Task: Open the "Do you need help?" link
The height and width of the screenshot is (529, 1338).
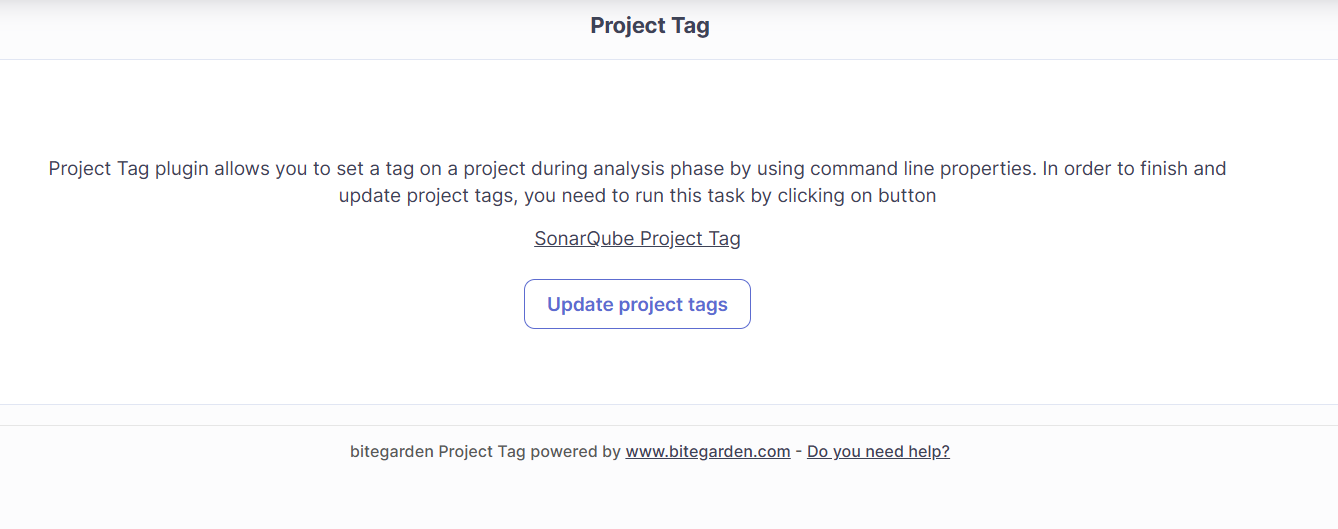Action: click(x=878, y=452)
